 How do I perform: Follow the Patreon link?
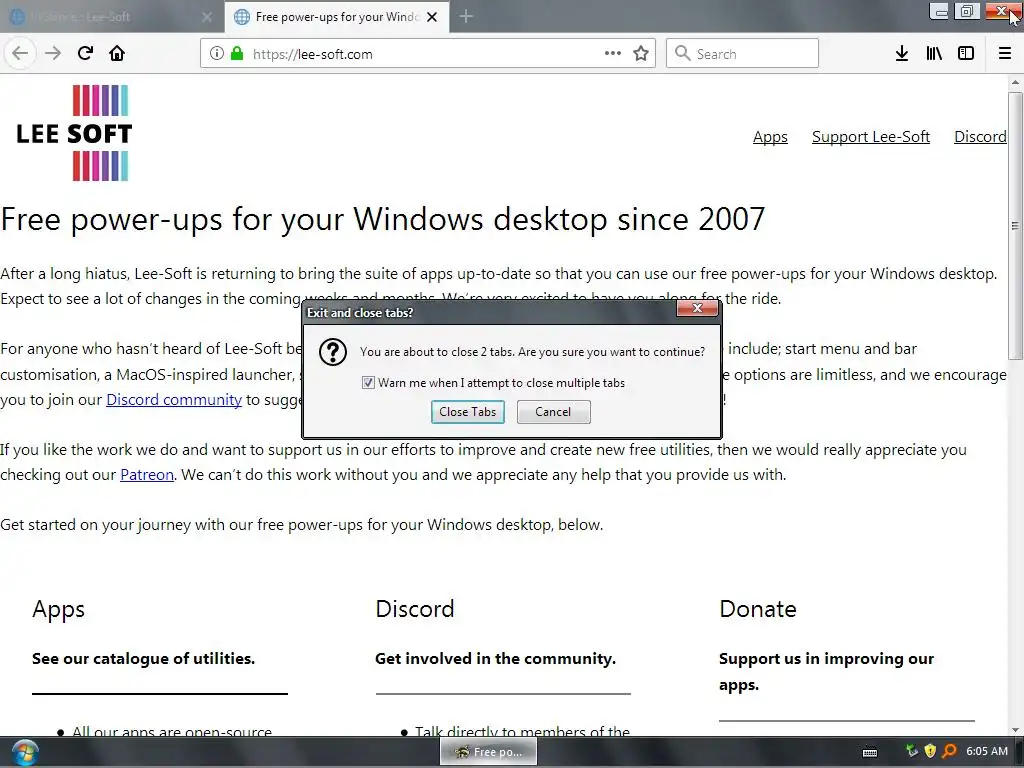pyautogui.click(x=147, y=475)
